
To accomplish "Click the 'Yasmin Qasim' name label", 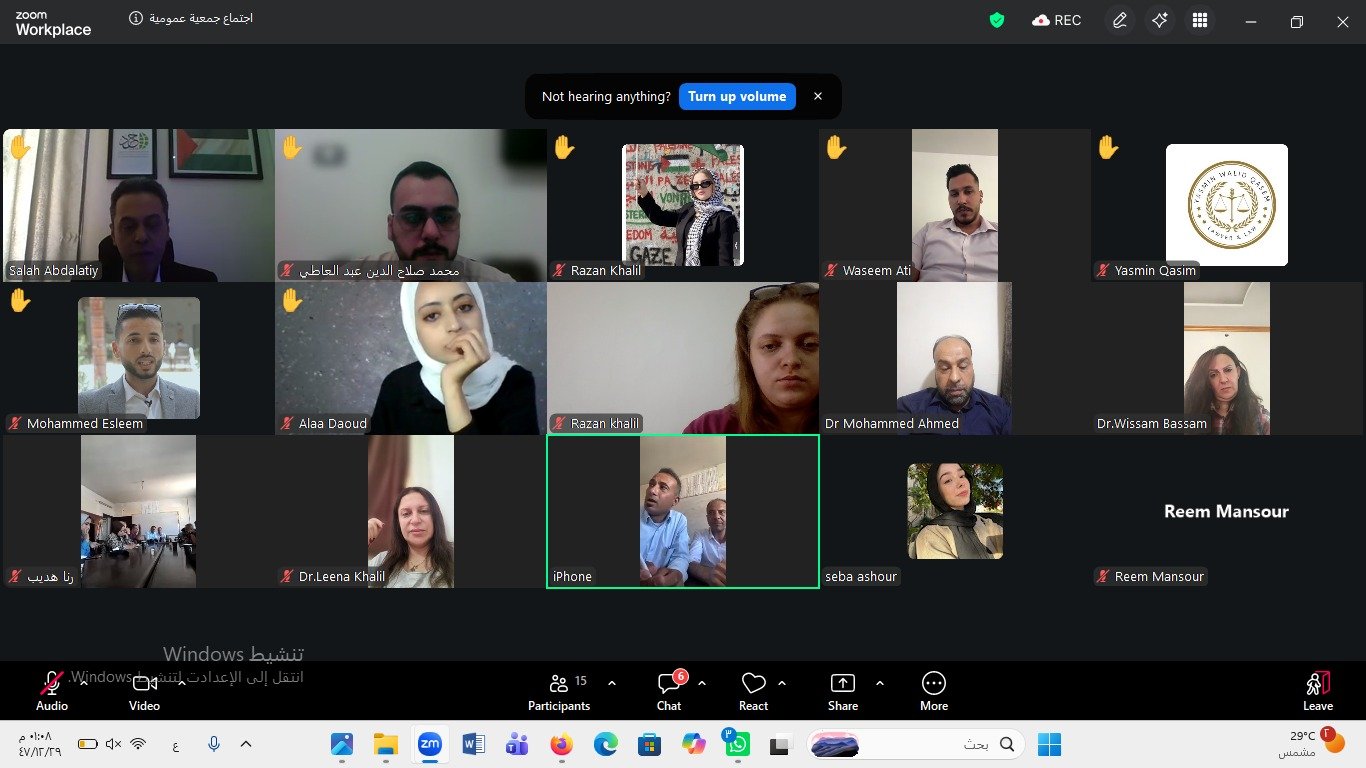I will click(1155, 271).
